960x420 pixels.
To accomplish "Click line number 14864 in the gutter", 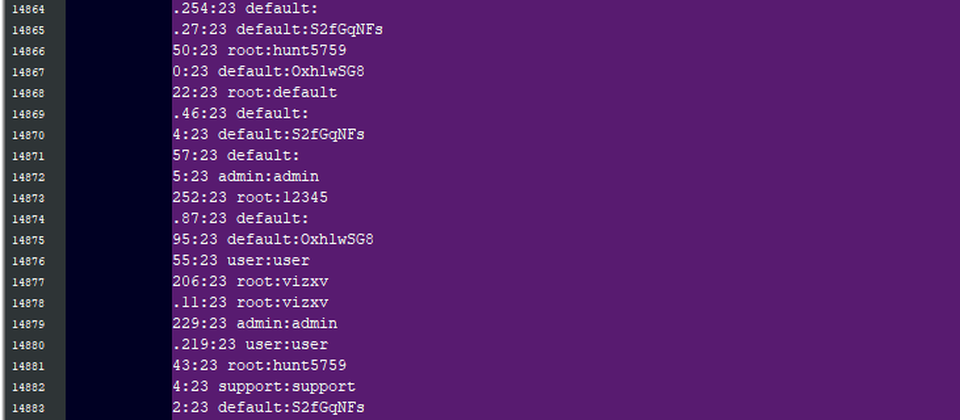I will [x=28, y=9].
